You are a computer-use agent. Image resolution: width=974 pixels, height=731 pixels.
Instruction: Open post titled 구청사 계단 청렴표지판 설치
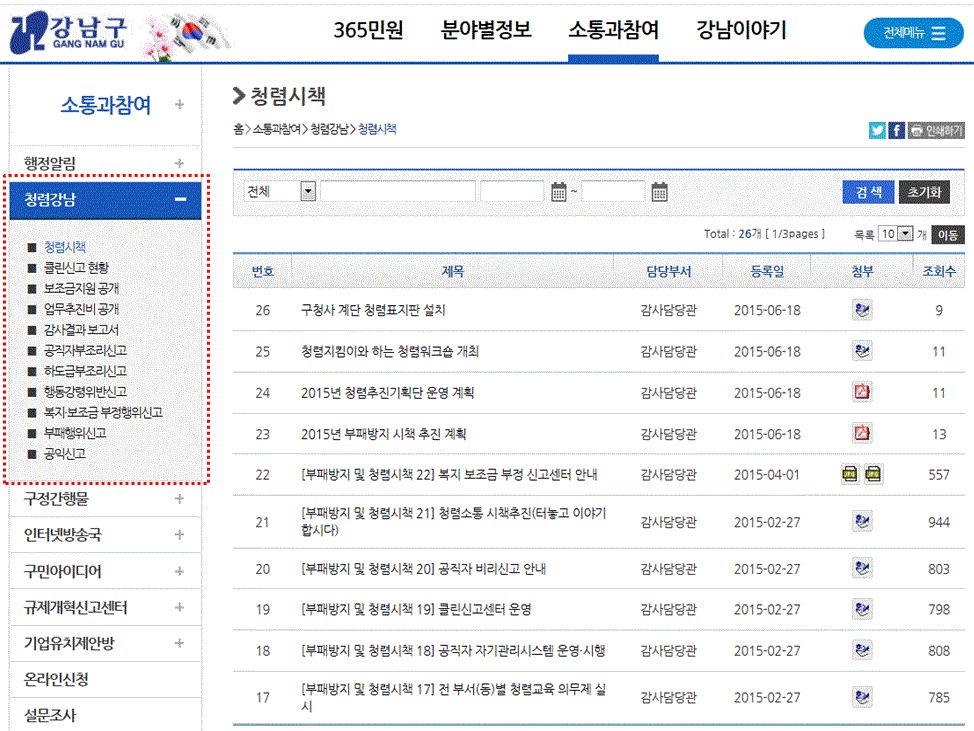373,311
